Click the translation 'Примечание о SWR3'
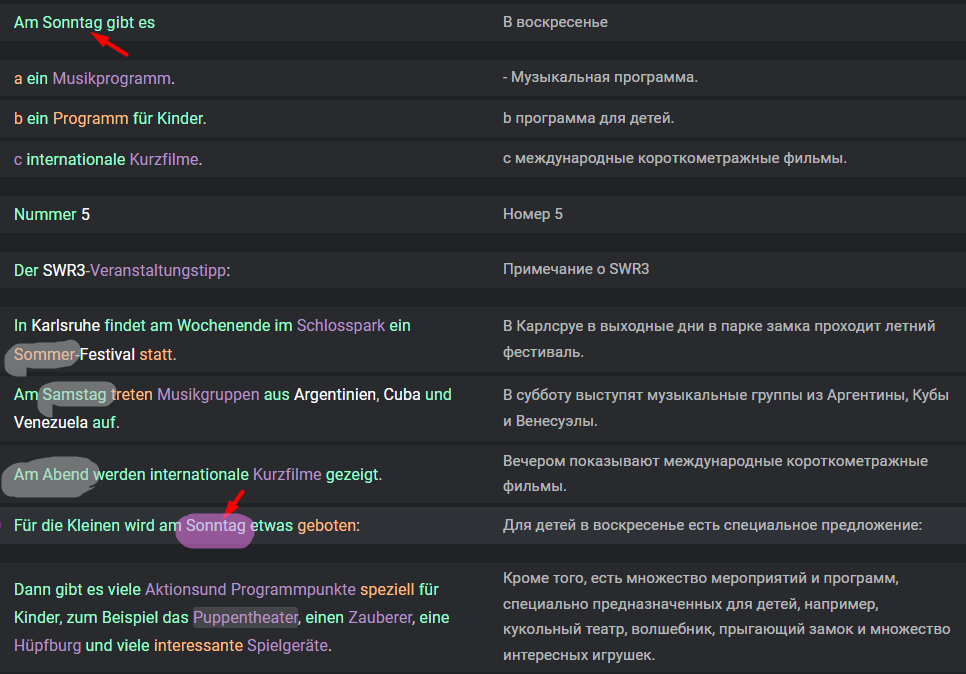 [x=576, y=269]
